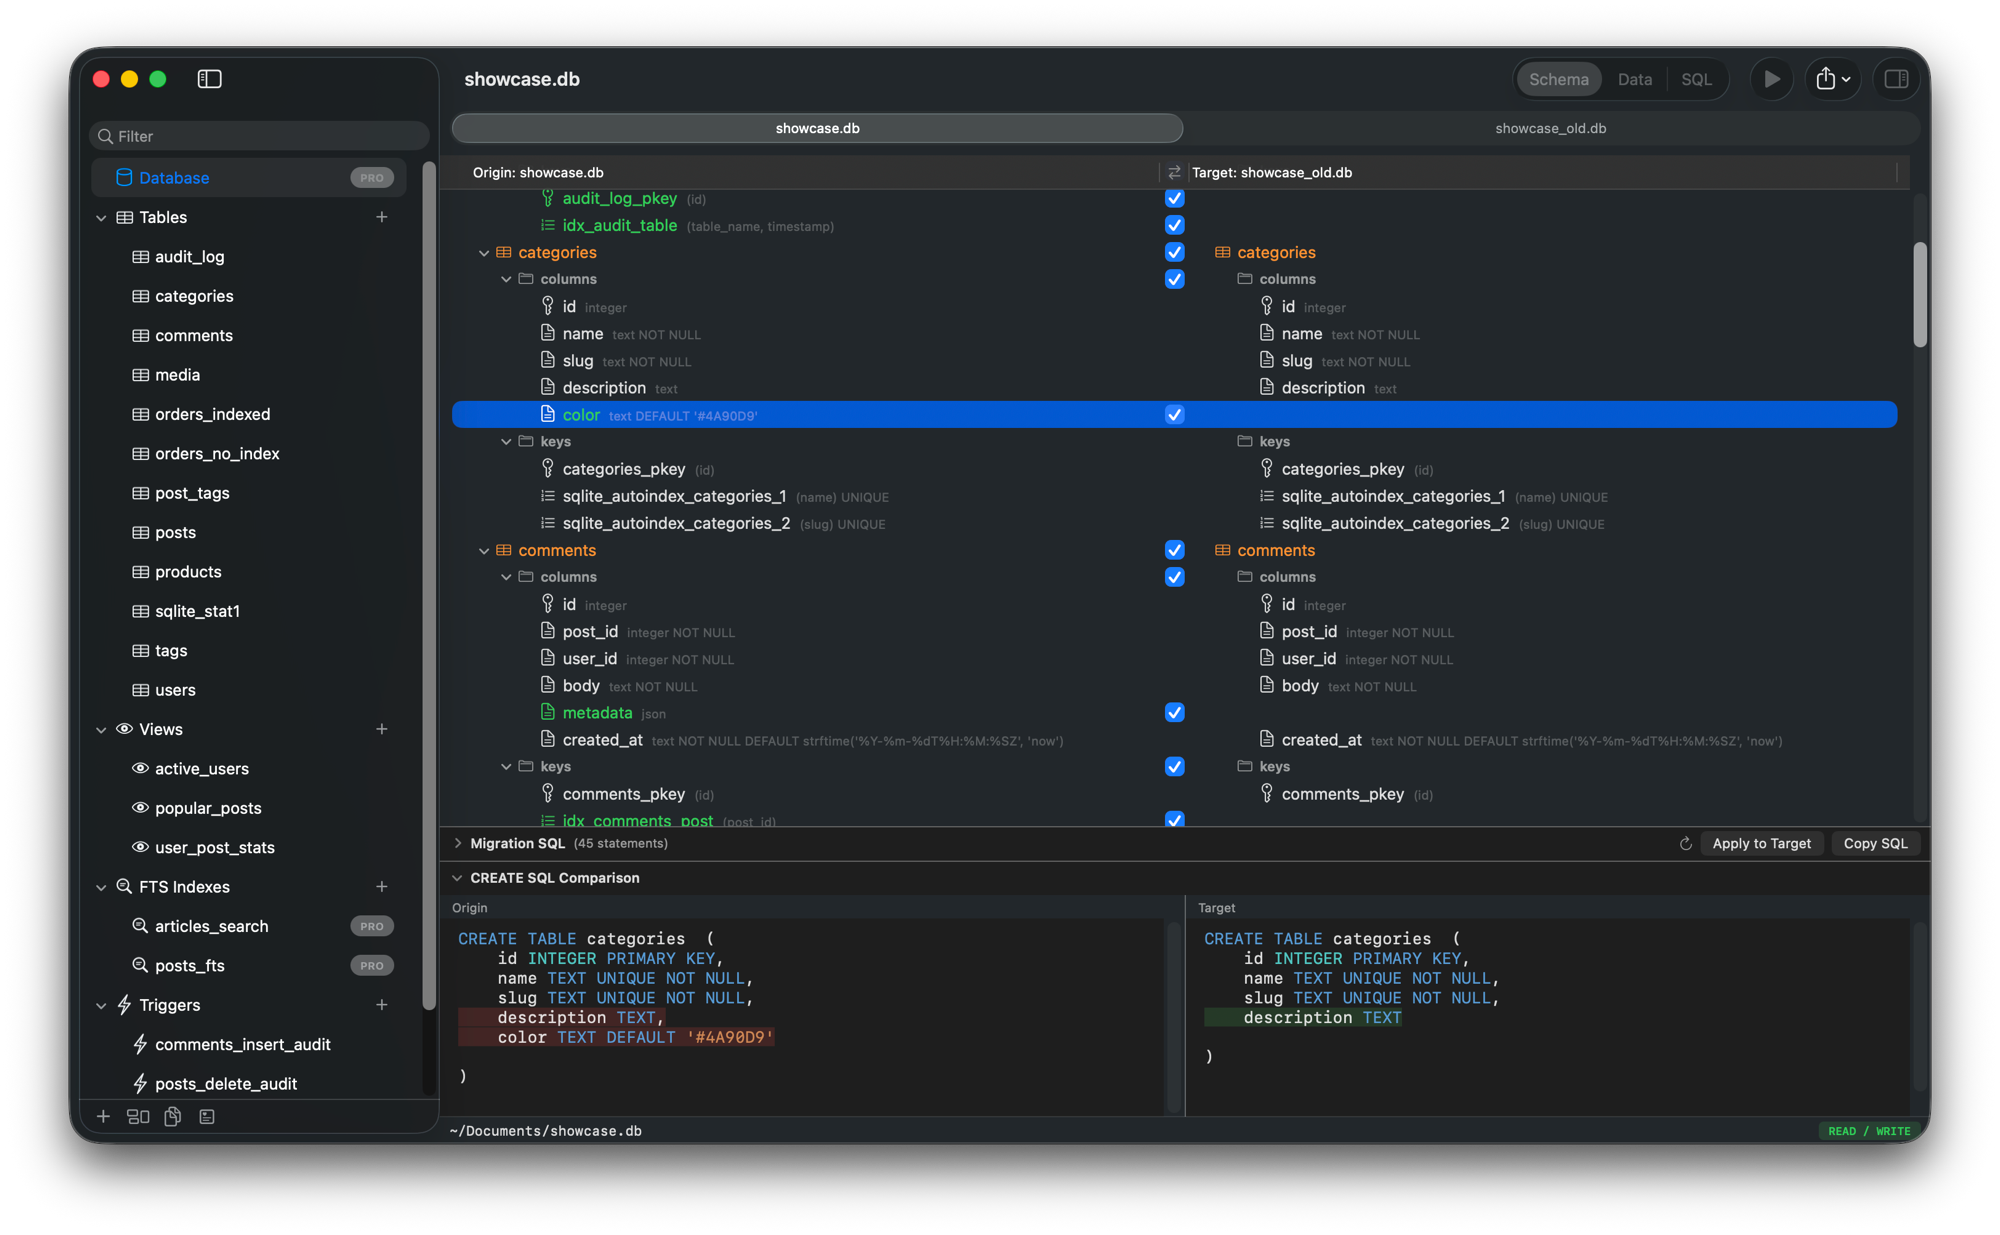Collapse the categories columns group
The width and height of the screenshot is (2000, 1235).
pyautogui.click(x=506, y=279)
